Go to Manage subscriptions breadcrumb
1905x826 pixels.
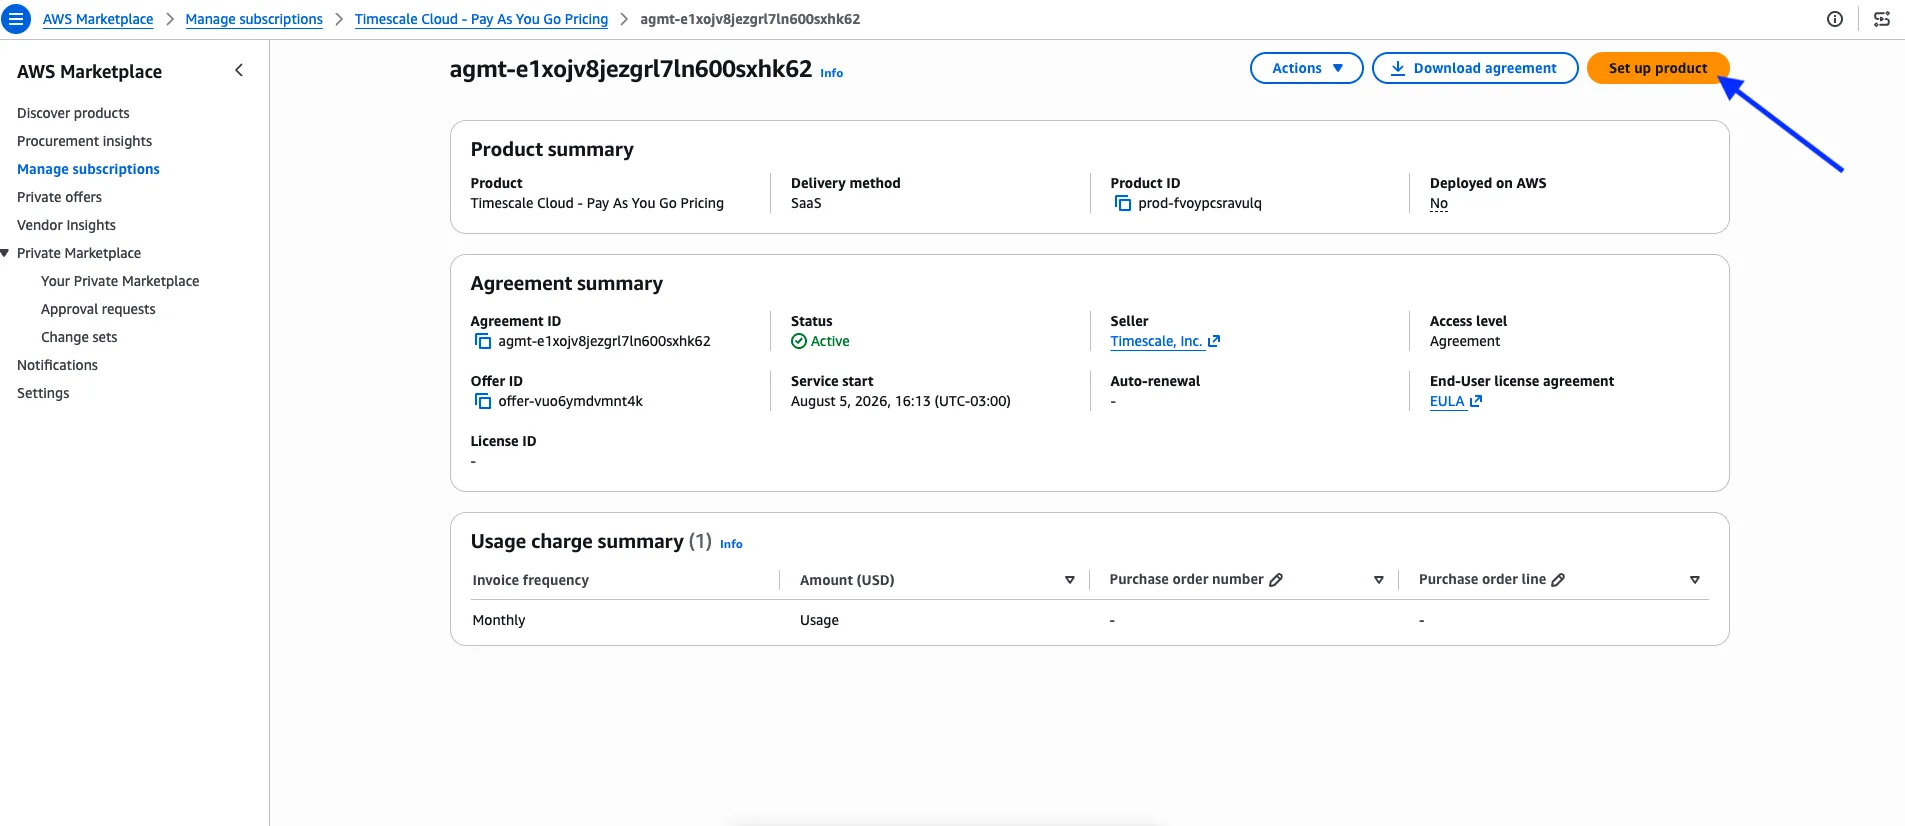click(x=254, y=19)
